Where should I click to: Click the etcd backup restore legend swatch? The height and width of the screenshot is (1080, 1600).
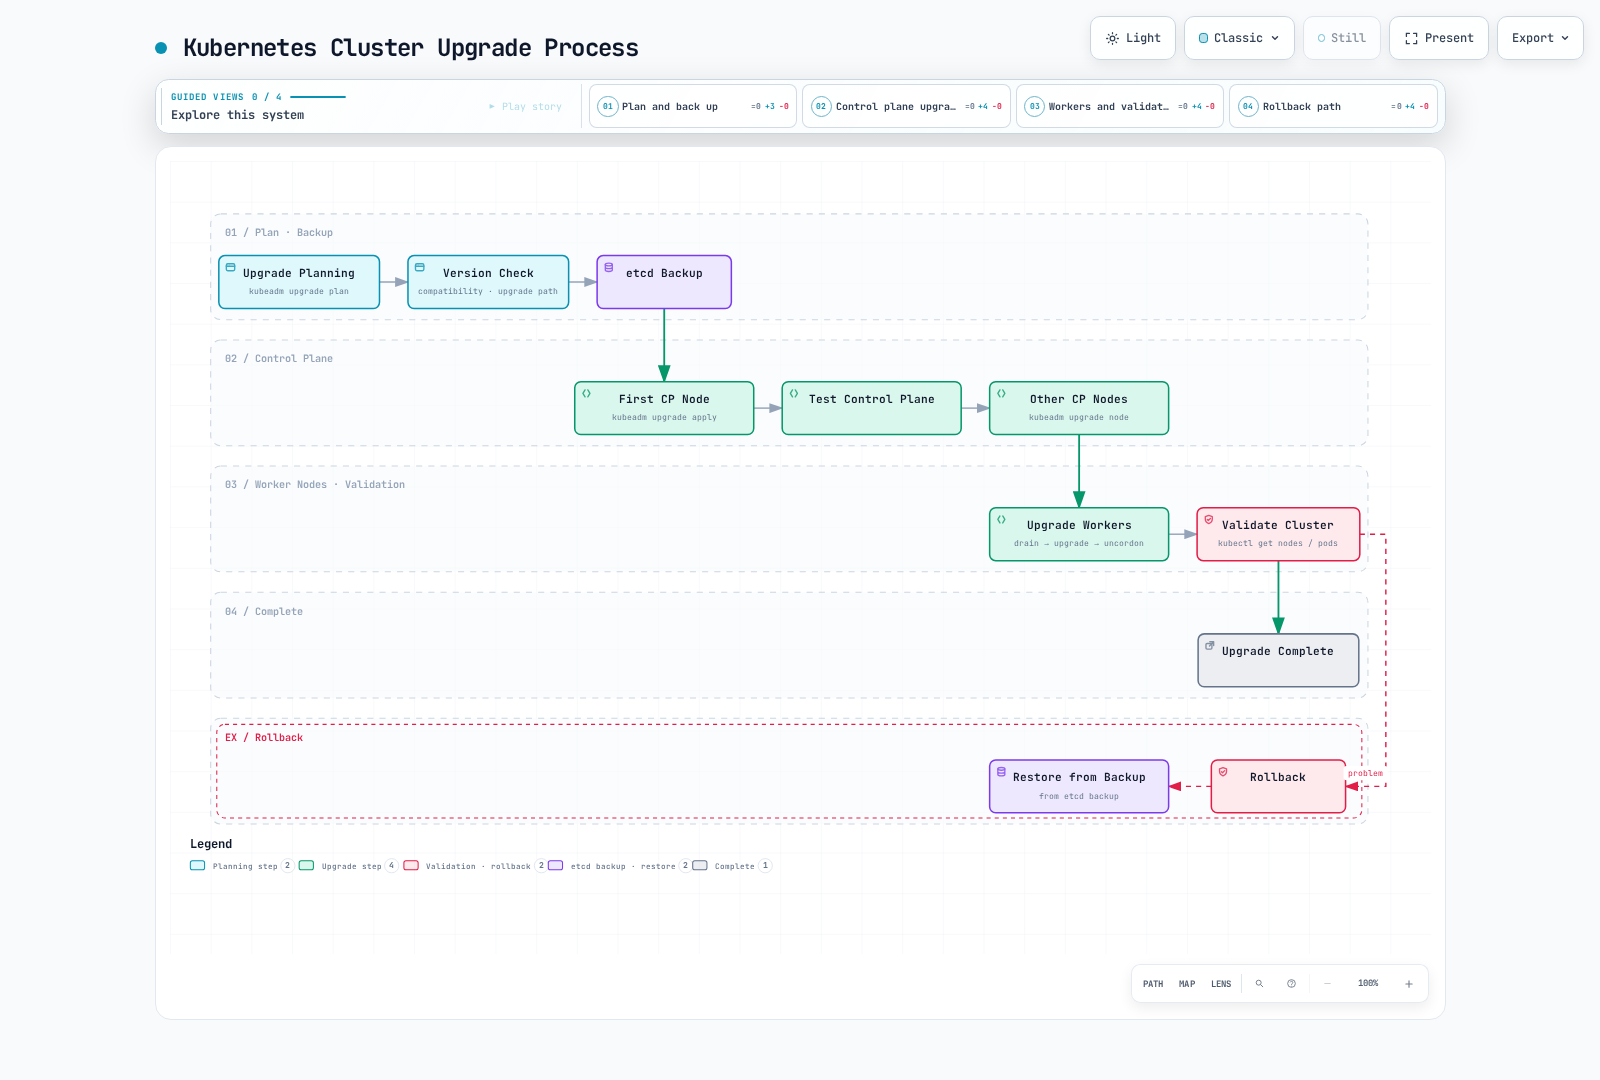click(556, 866)
